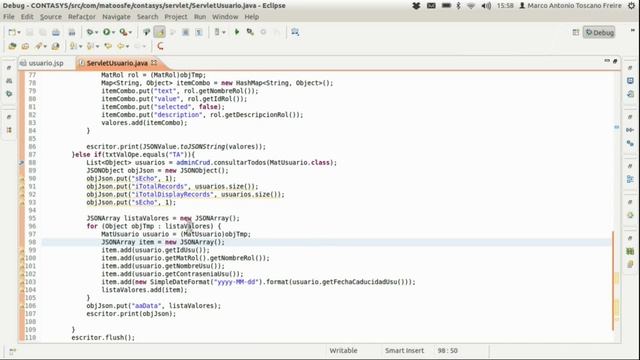This screenshot has width=640, height=360.
Task: Open the Window menu
Action: (x=225, y=17)
